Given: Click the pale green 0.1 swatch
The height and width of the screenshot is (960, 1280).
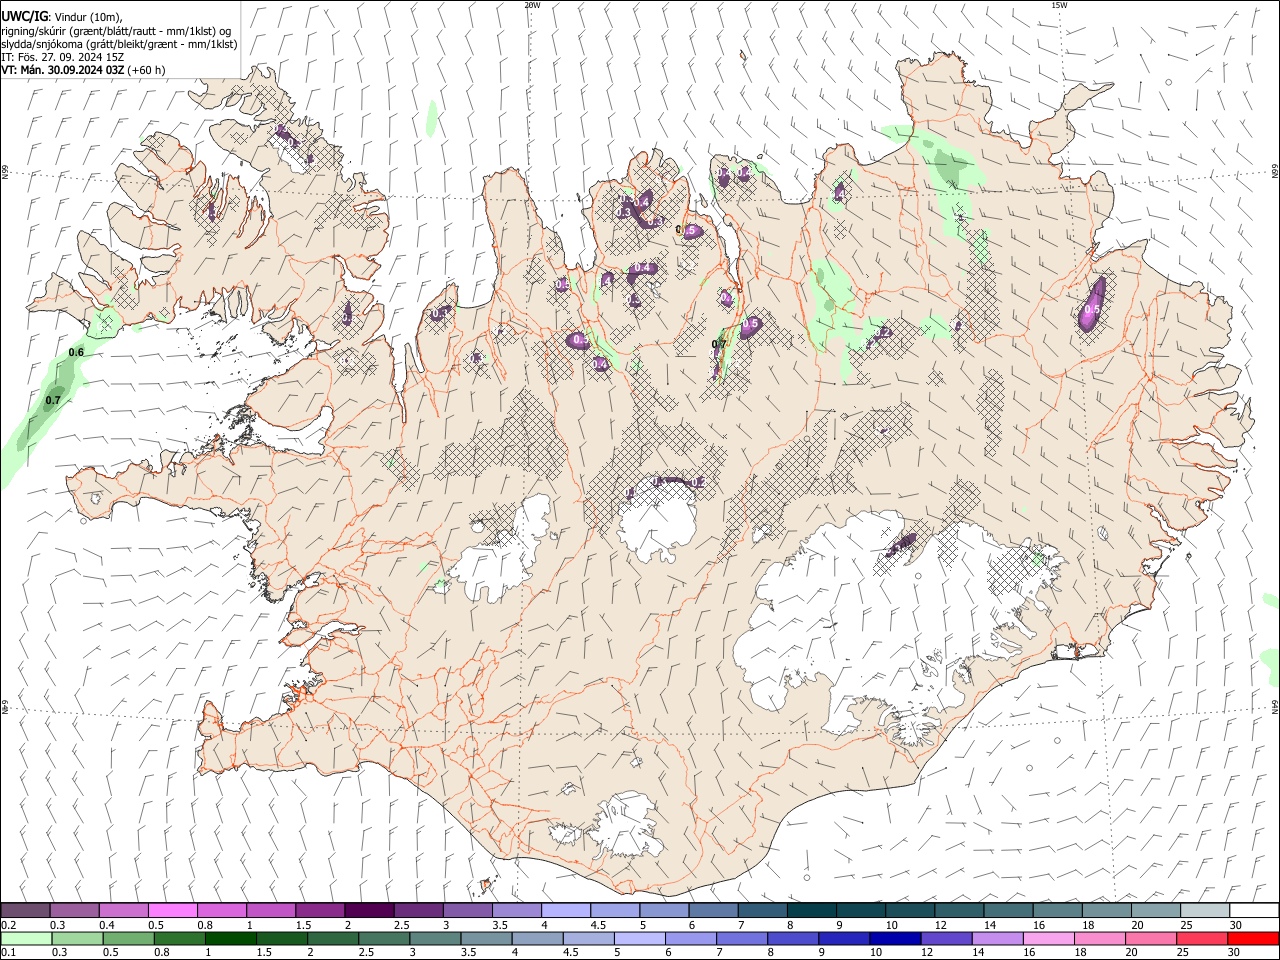Looking at the screenshot, I should point(26,938).
